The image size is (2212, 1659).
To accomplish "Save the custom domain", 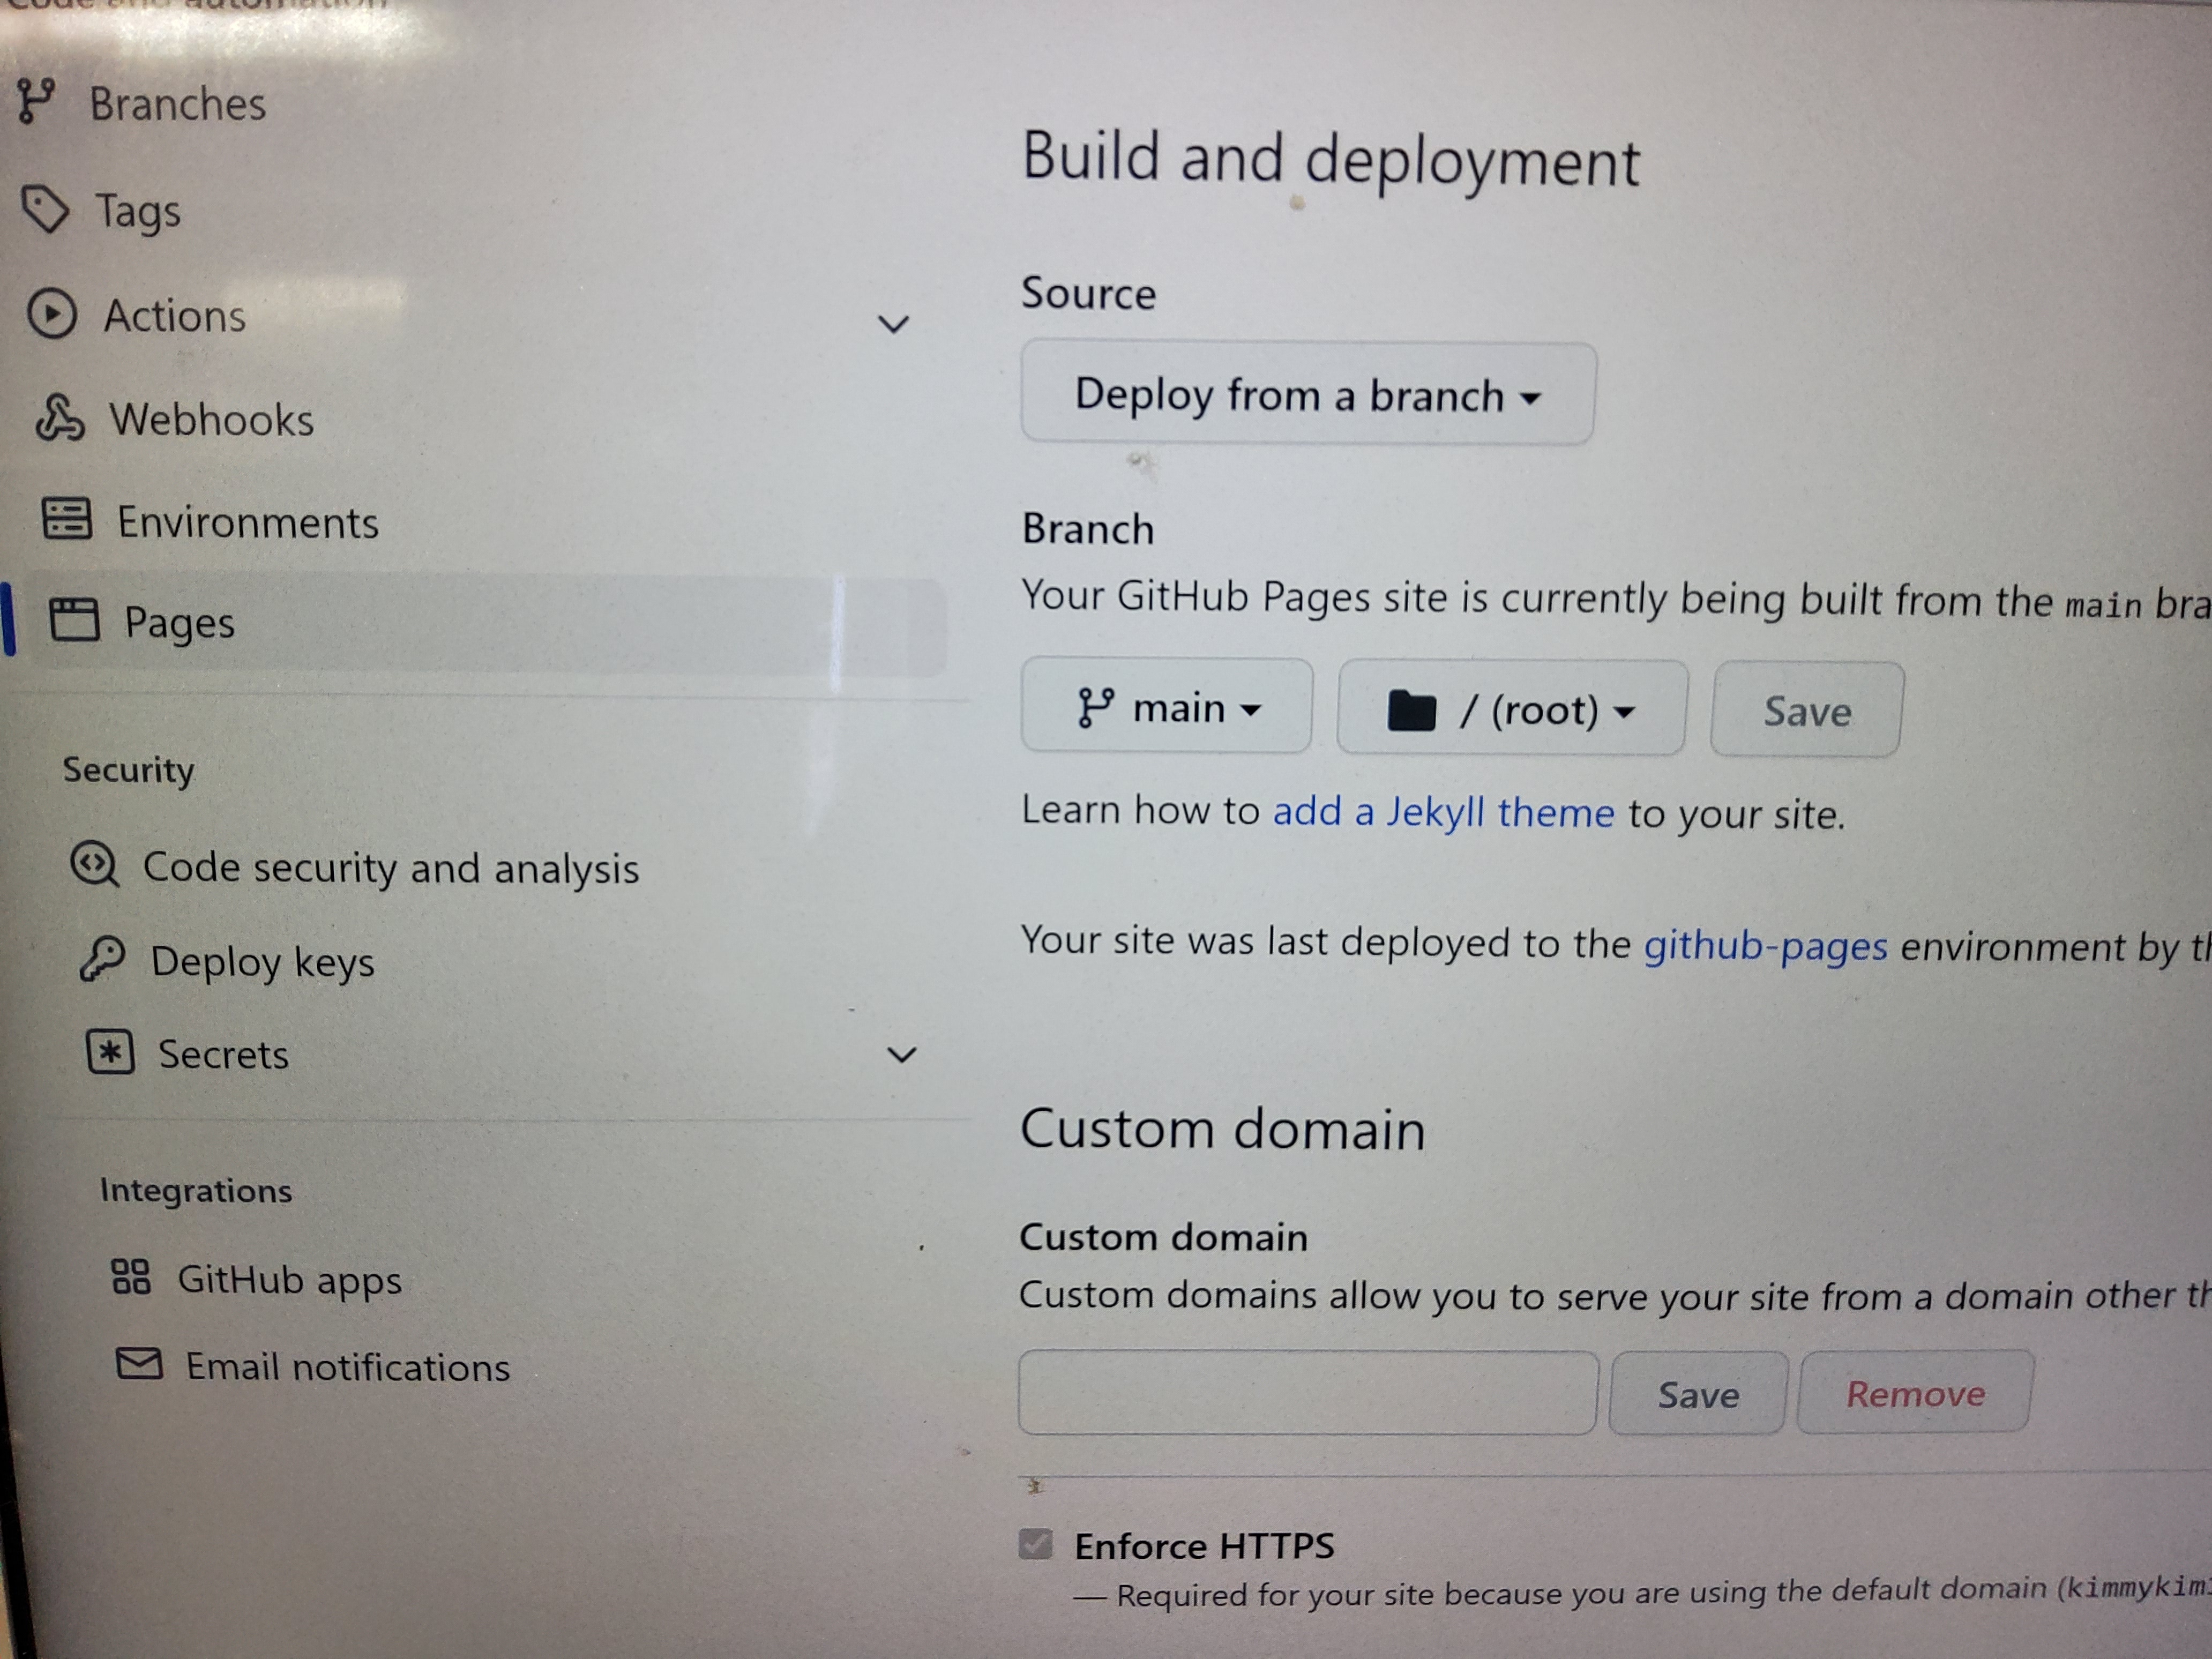I will pyautogui.click(x=1698, y=1394).
